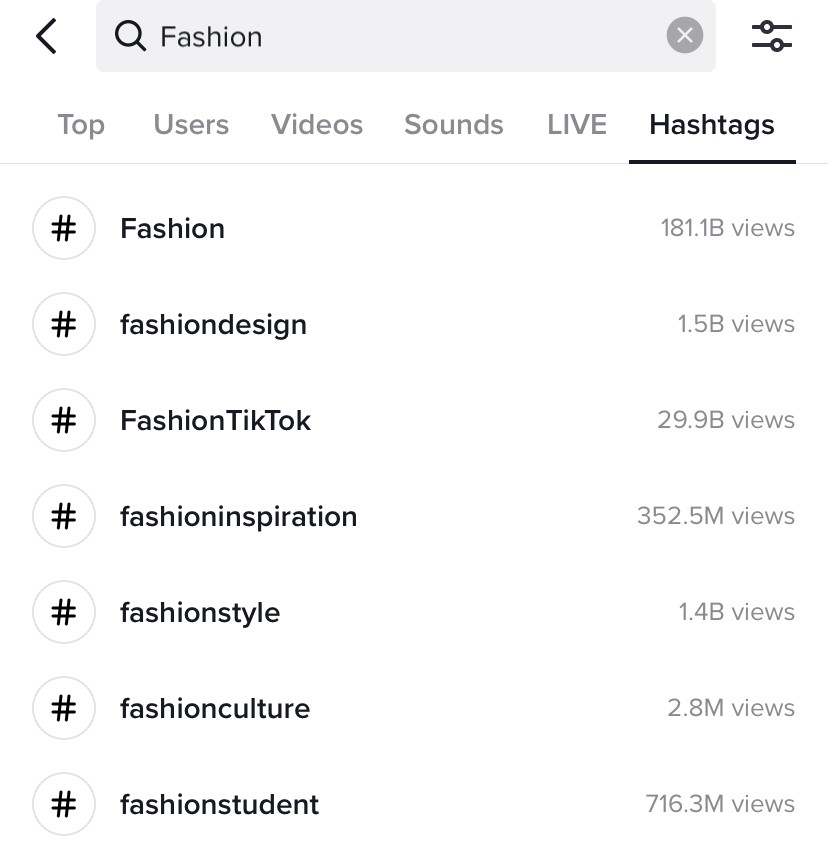Tap the hashtag icon beside FashionTikTok
The height and width of the screenshot is (868, 828).
pyautogui.click(x=63, y=420)
